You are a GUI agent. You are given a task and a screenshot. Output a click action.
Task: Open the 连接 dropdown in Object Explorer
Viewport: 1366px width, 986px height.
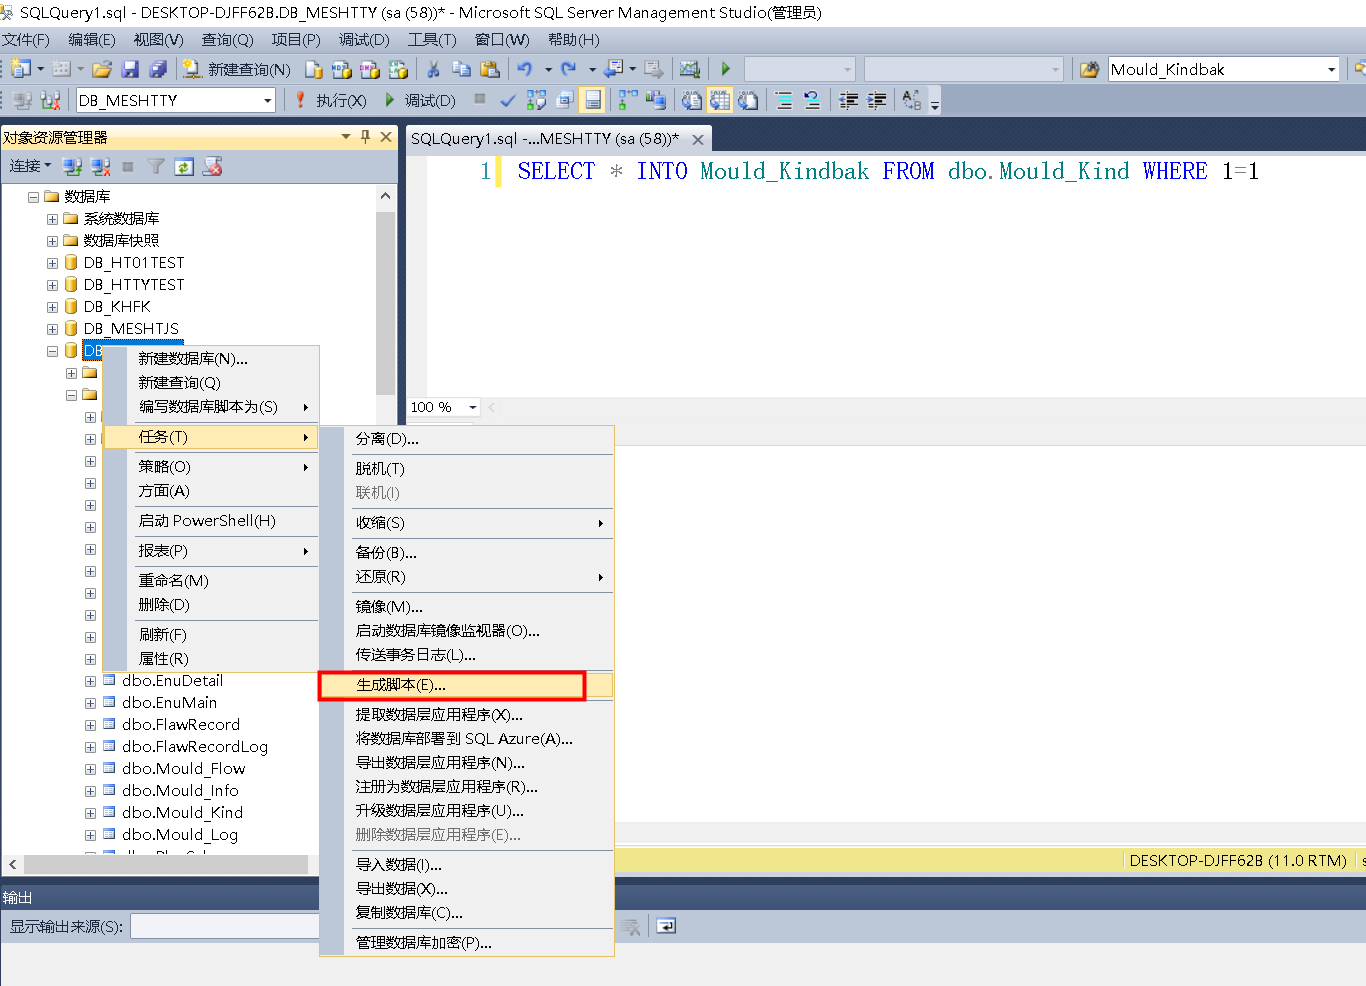coord(30,166)
